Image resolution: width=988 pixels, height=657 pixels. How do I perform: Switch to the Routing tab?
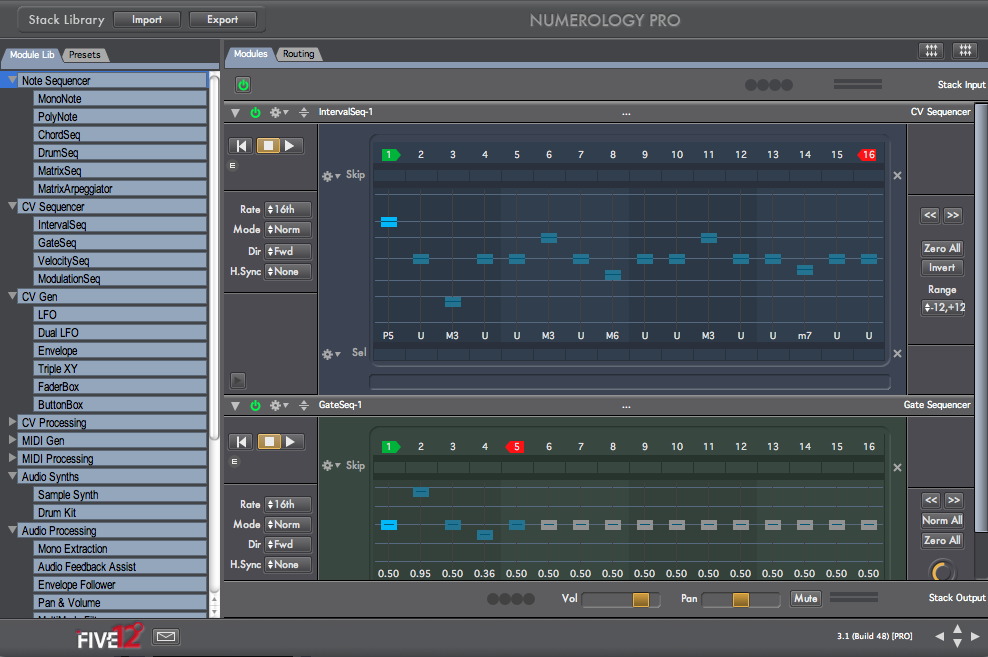pos(298,54)
